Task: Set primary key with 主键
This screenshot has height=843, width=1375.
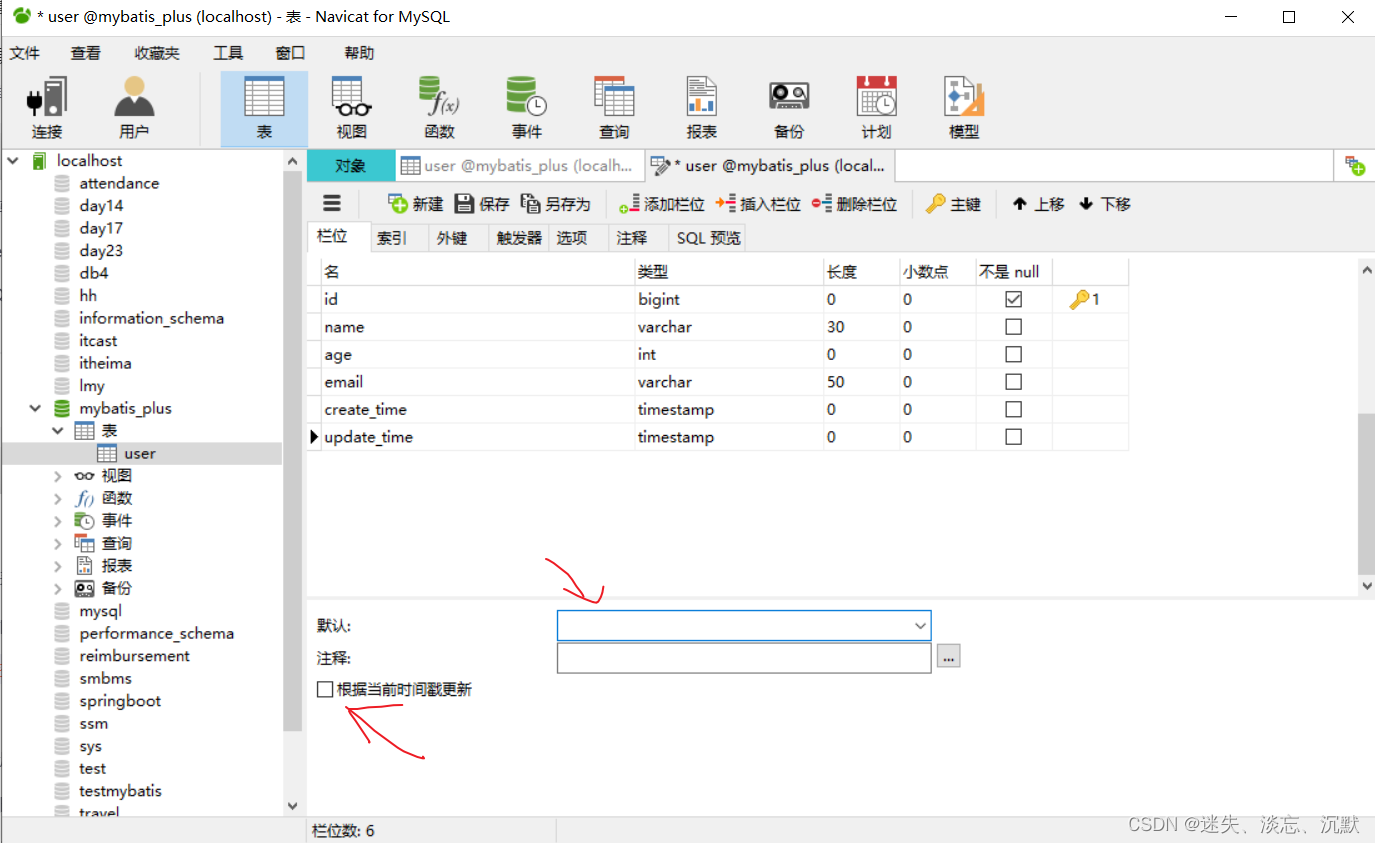Action: point(954,204)
